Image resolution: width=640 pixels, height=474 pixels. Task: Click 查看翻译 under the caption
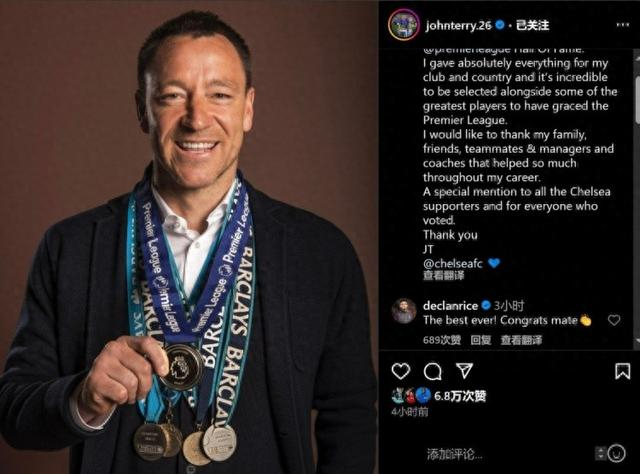click(443, 276)
